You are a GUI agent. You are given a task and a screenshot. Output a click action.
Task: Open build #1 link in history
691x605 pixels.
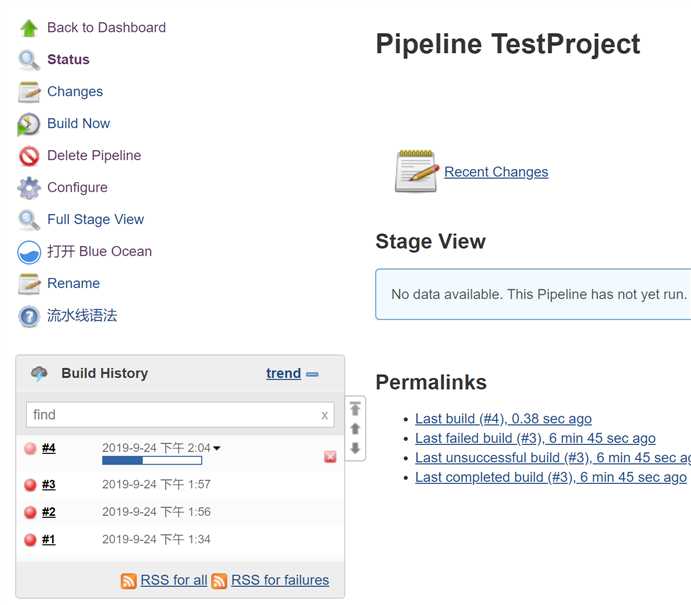click(49, 539)
